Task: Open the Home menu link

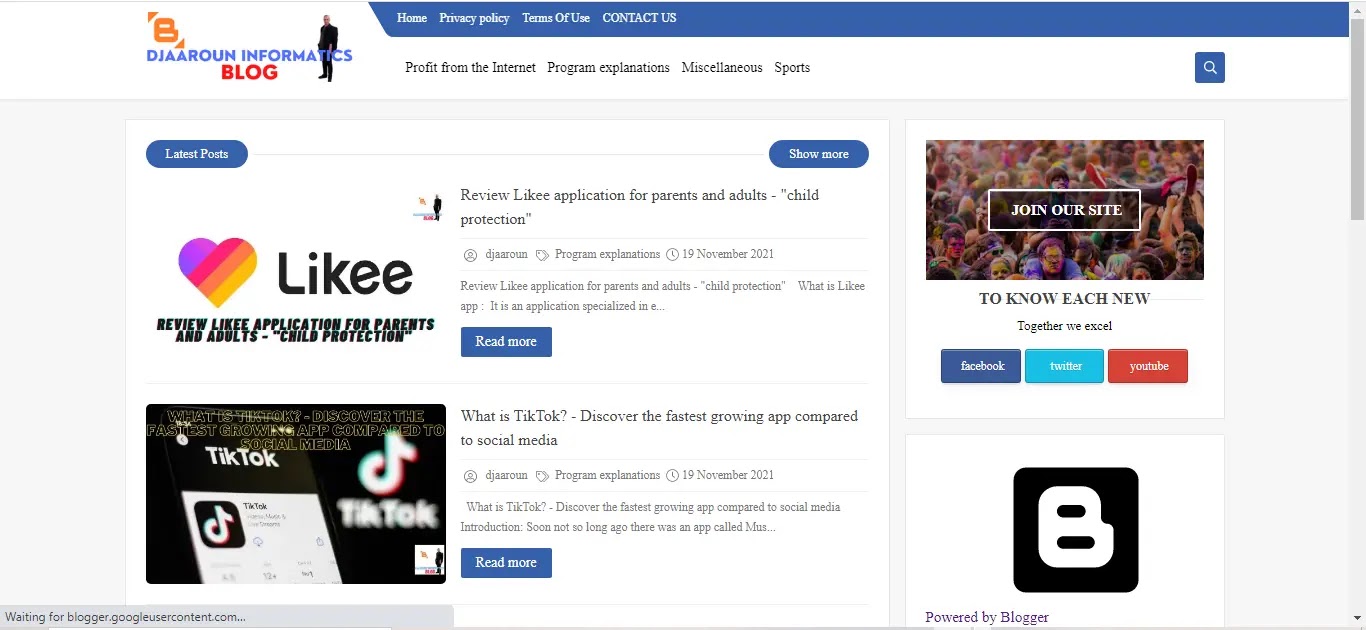Action: [x=412, y=18]
